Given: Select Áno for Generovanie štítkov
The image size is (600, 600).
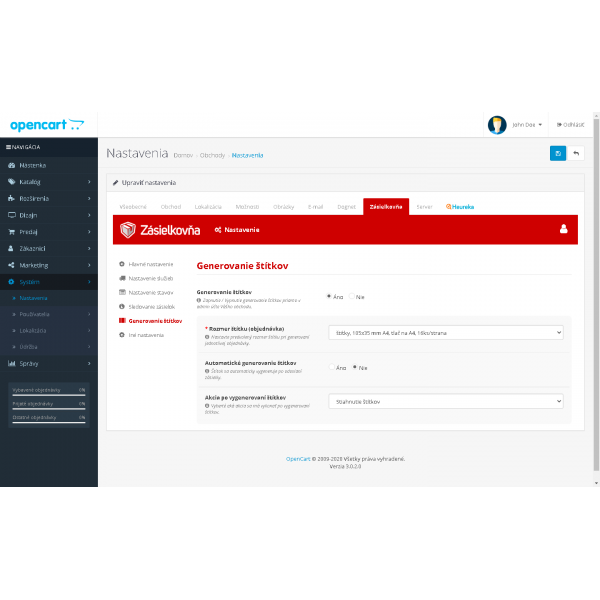Looking at the screenshot, I should 328,296.
